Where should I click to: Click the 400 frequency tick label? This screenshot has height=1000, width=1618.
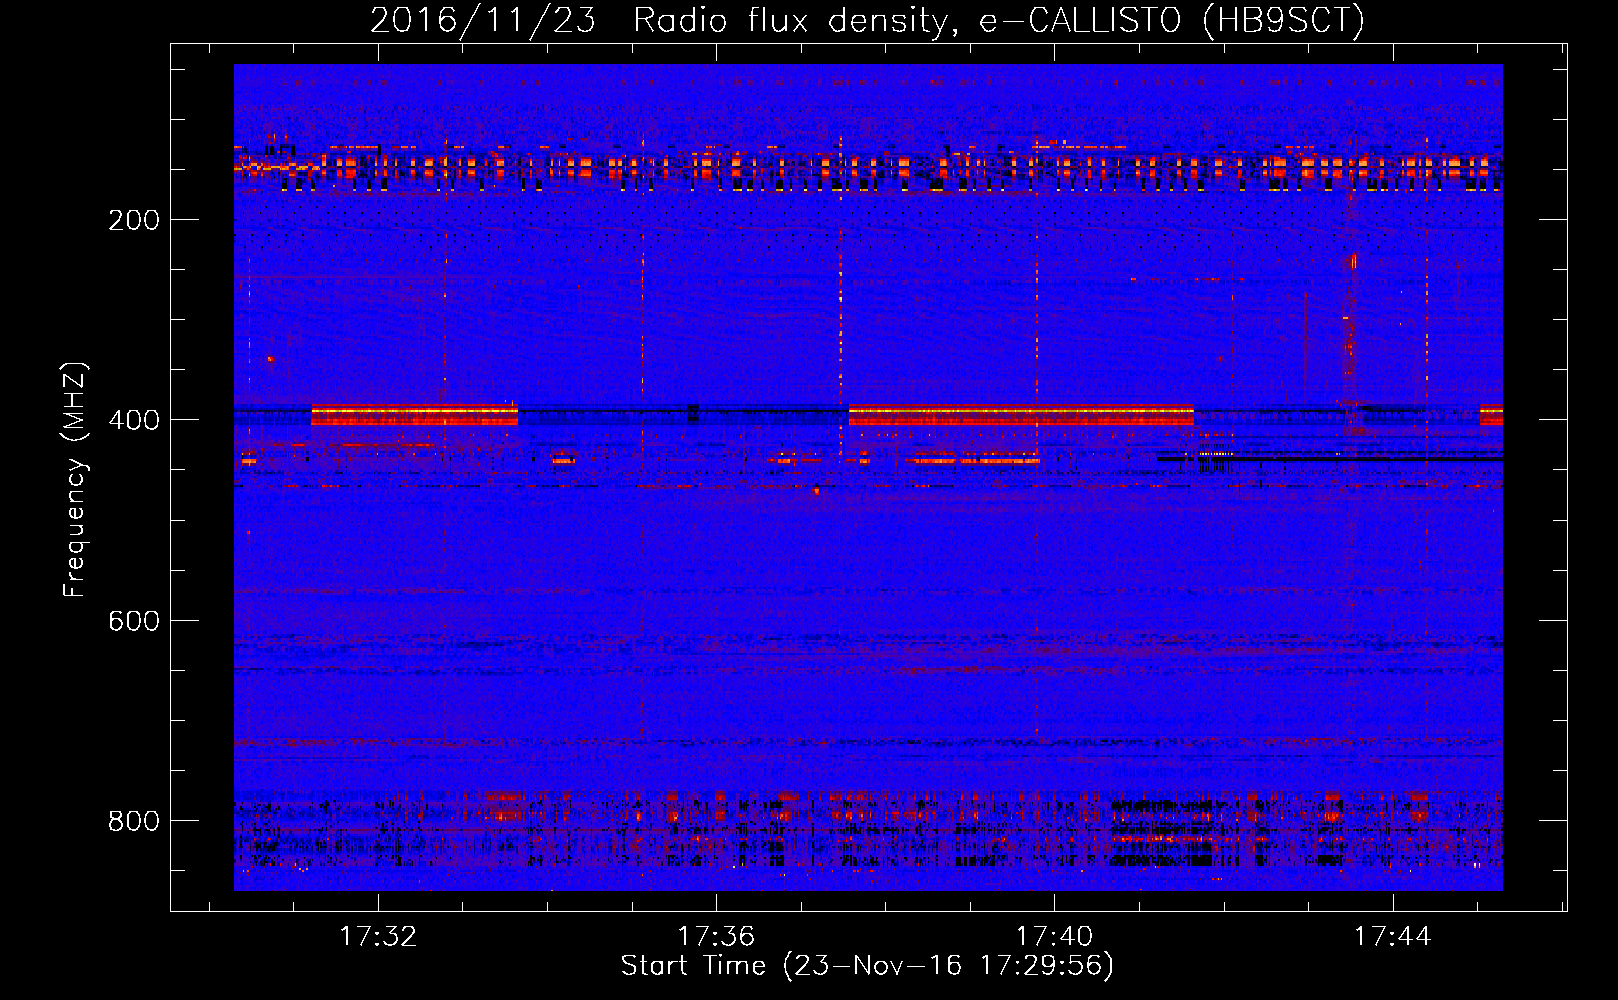tap(133, 420)
